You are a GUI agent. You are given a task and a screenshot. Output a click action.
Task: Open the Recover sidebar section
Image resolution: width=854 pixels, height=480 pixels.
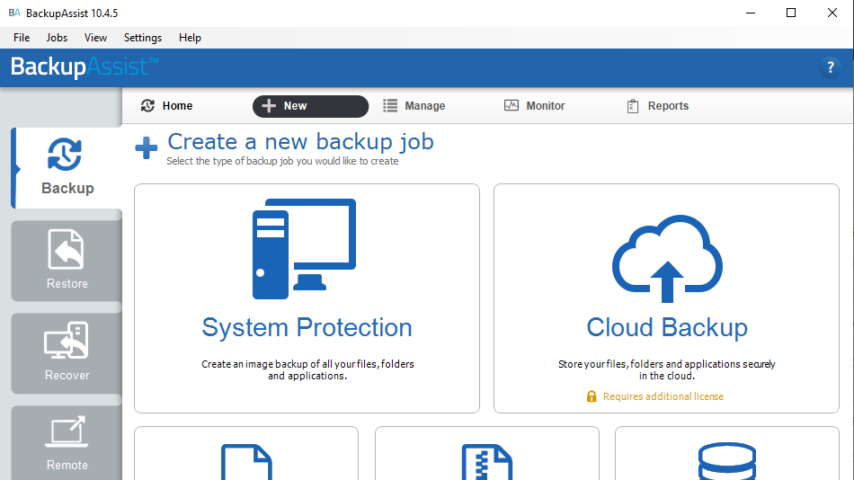click(66, 353)
